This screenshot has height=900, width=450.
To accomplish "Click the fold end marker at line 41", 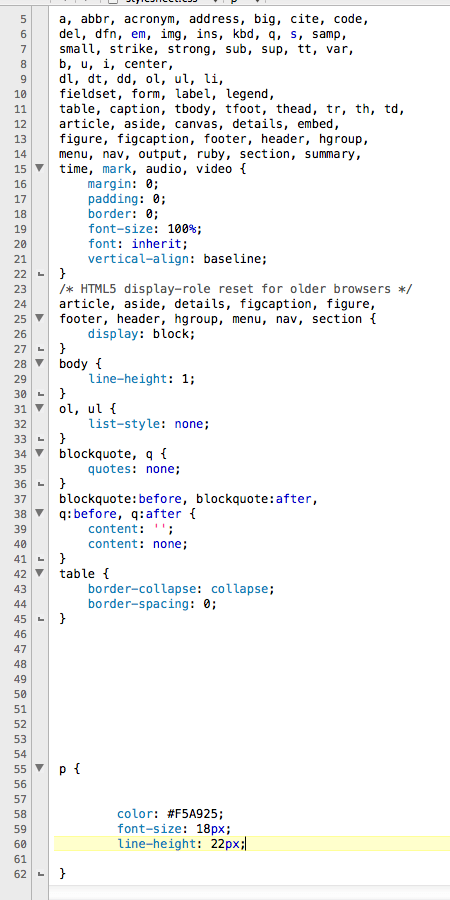I will (40, 559).
